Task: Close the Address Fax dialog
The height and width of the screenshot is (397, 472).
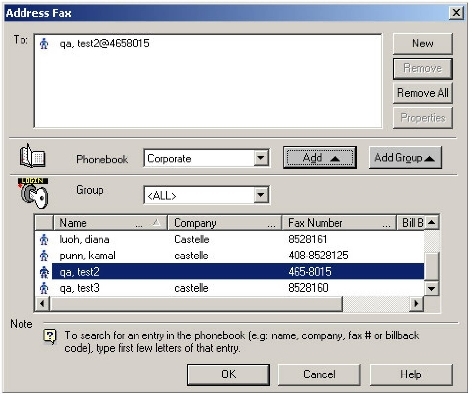Action: 456,13
